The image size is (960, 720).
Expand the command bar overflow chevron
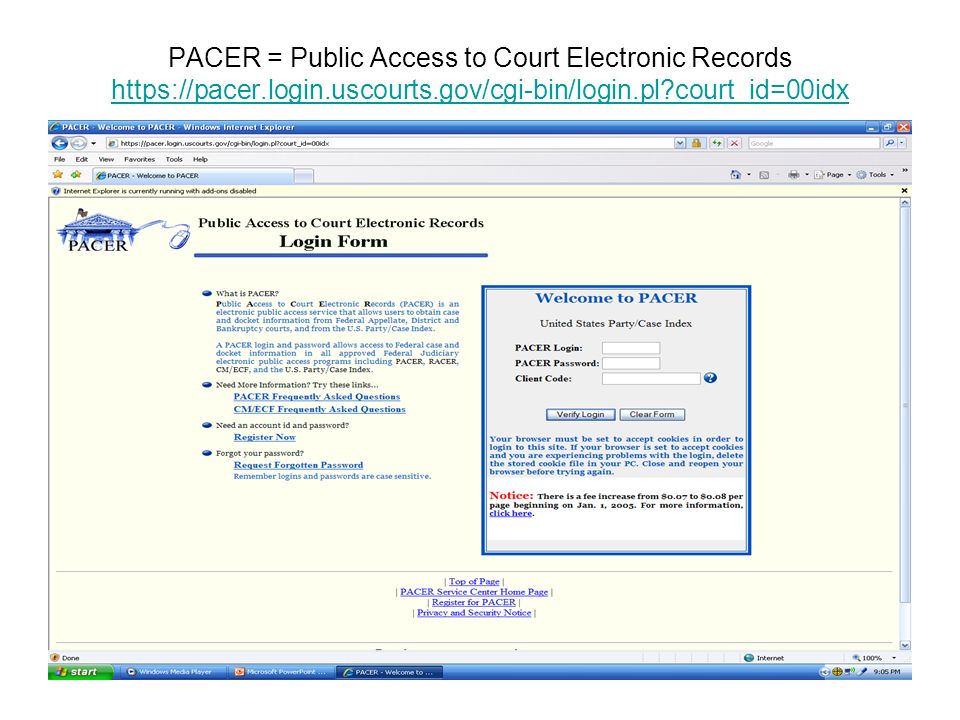(904, 171)
